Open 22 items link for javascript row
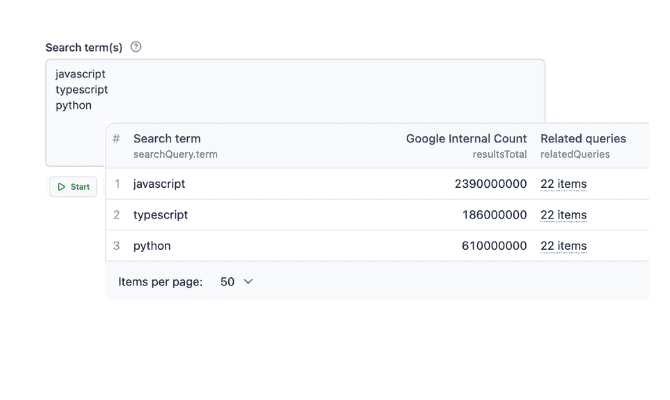670x400 pixels. pos(563,184)
